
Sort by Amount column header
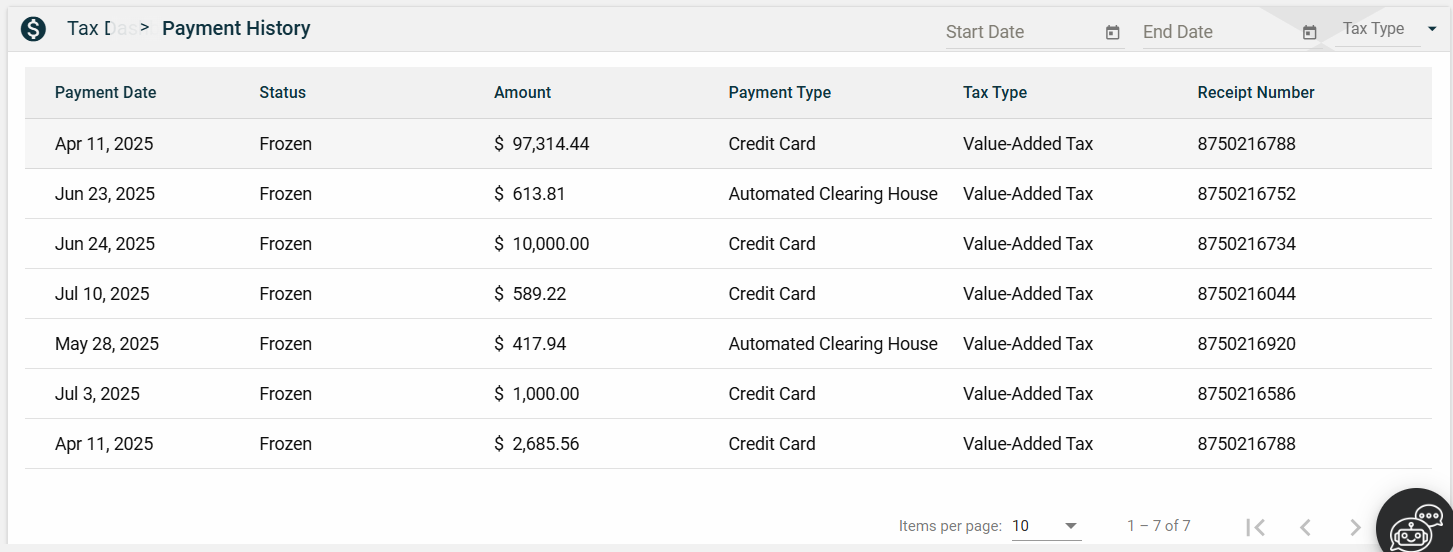(x=522, y=92)
